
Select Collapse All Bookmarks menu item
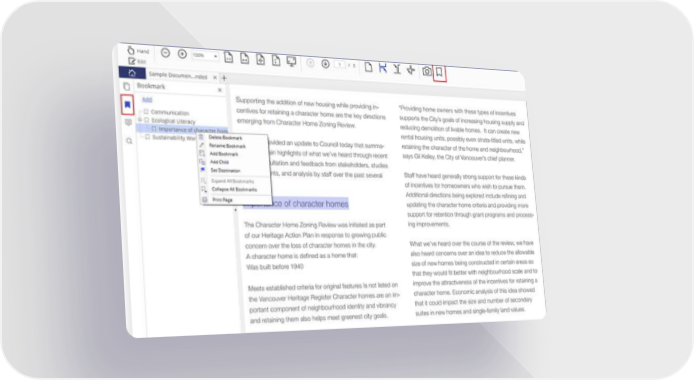point(235,189)
